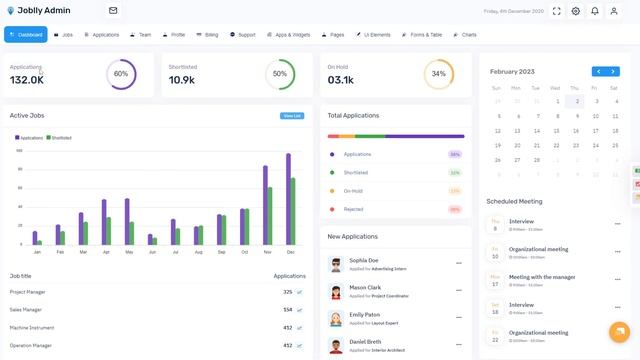Click the February 2023 calendar title
640x360 pixels.
512,71
